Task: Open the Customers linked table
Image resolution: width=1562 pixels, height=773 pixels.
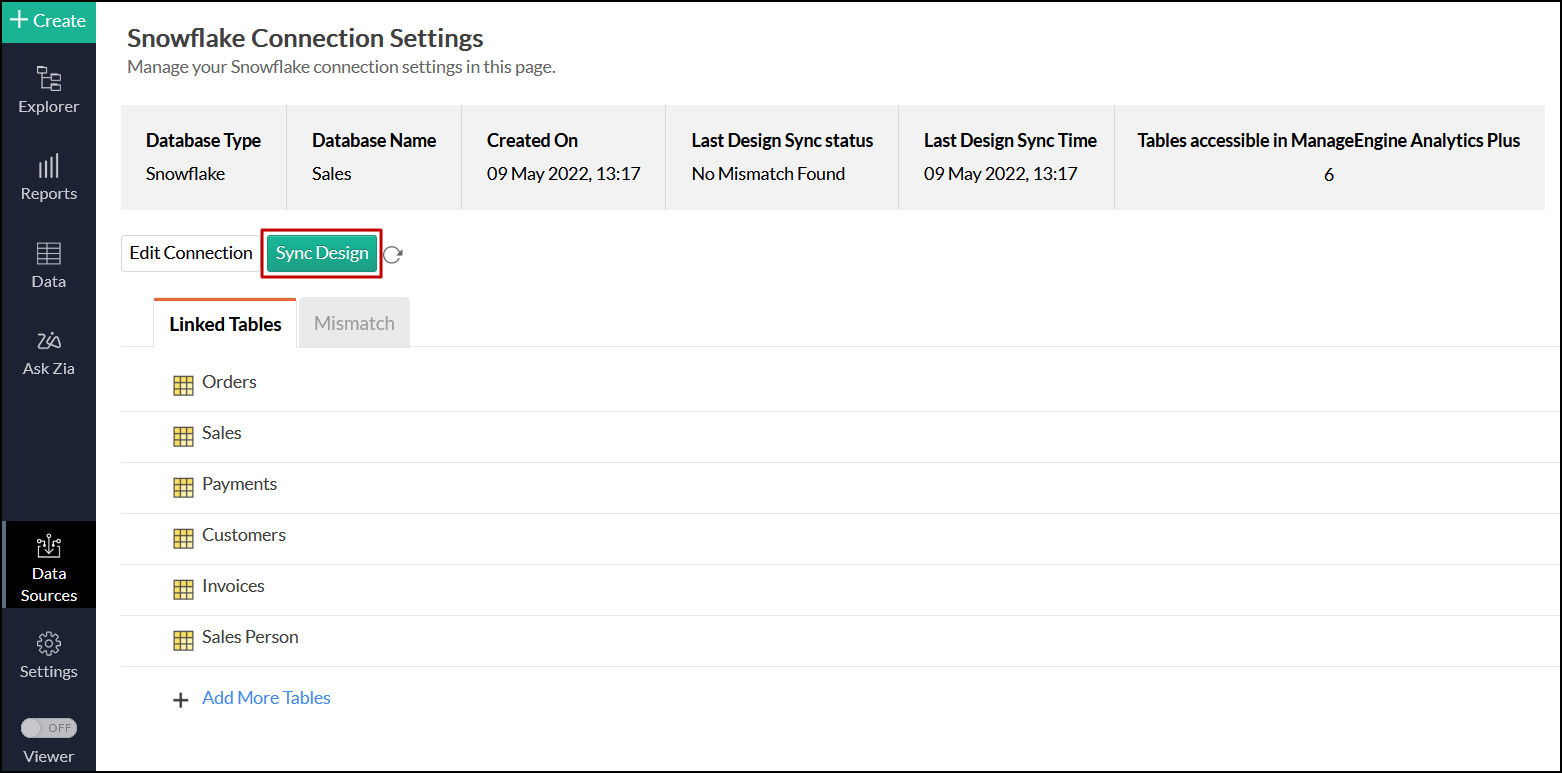Action: [243, 535]
